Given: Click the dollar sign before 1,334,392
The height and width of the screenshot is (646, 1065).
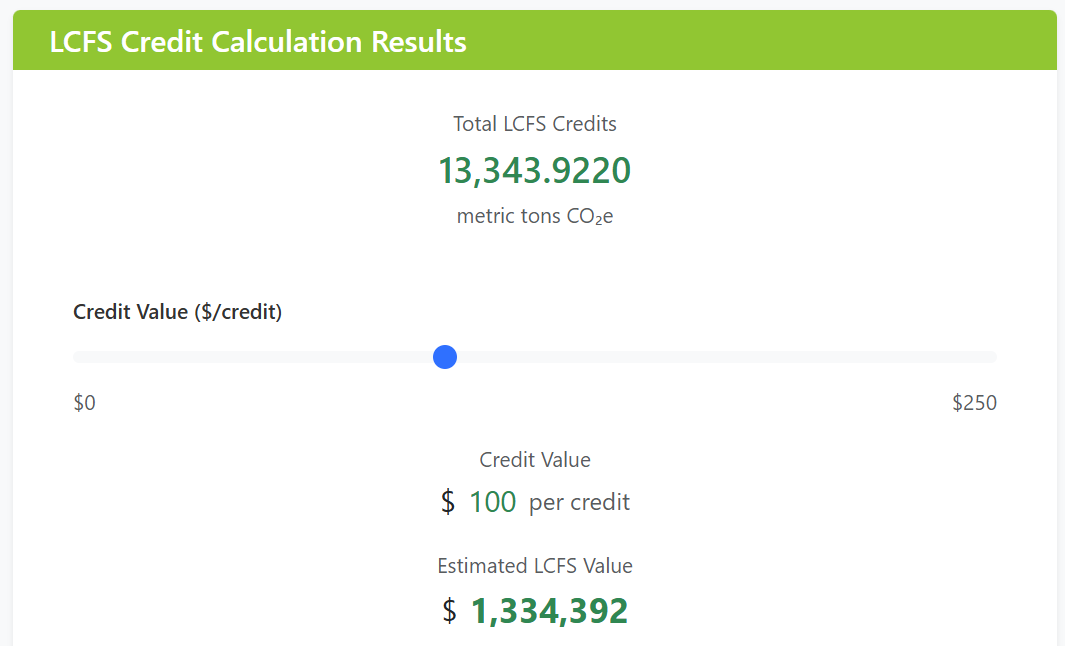Looking at the screenshot, I should tap(450, 611).
